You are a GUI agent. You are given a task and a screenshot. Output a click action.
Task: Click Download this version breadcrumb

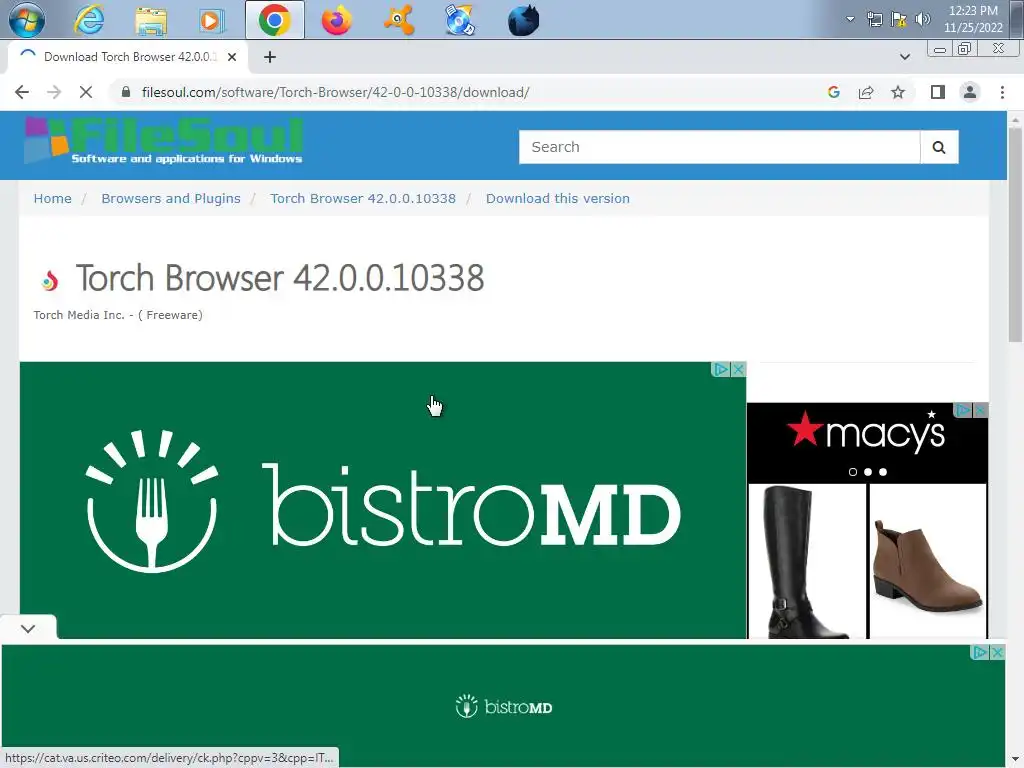558,199
